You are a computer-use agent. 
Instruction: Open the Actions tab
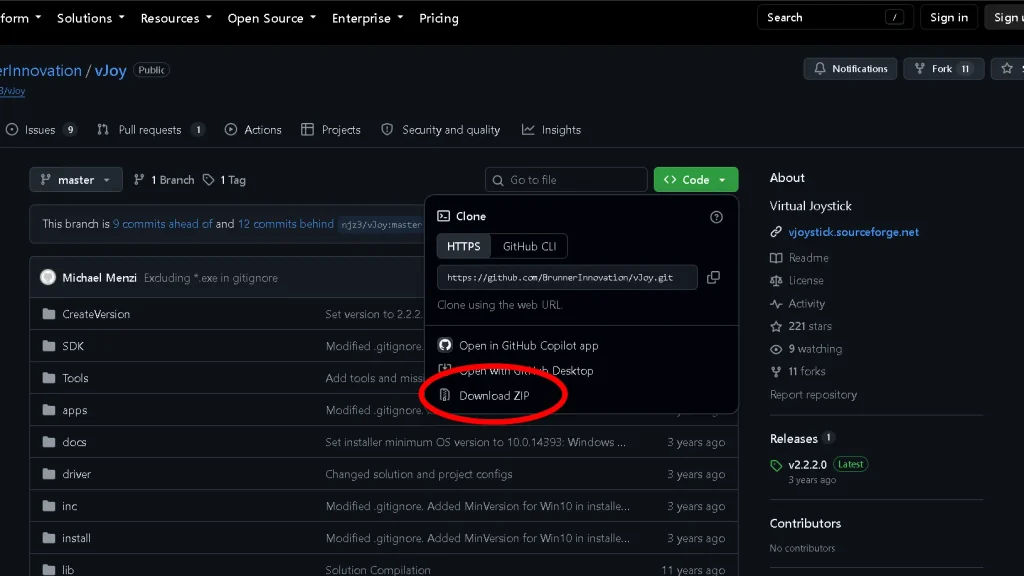click(x=253, y=130)
